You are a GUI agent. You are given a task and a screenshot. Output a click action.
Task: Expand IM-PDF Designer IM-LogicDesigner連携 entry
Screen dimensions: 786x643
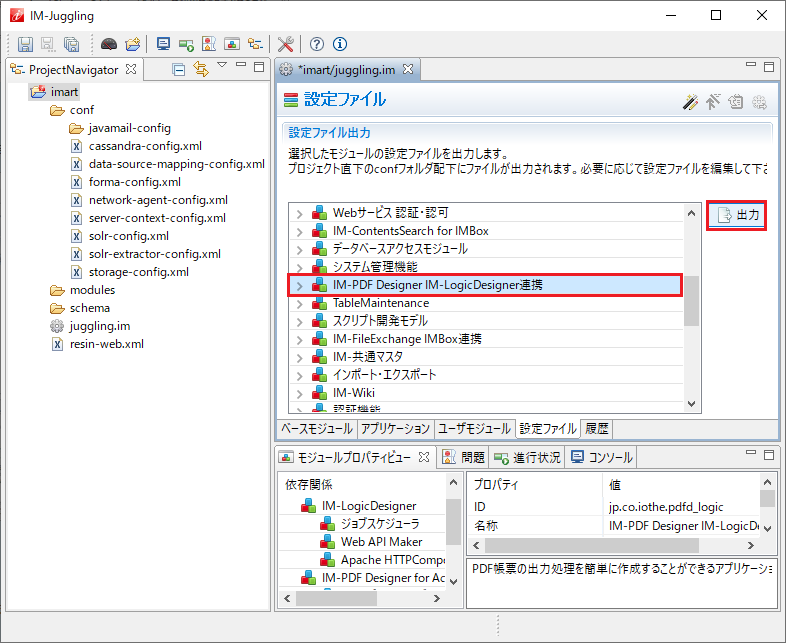(x=300, y=286)
